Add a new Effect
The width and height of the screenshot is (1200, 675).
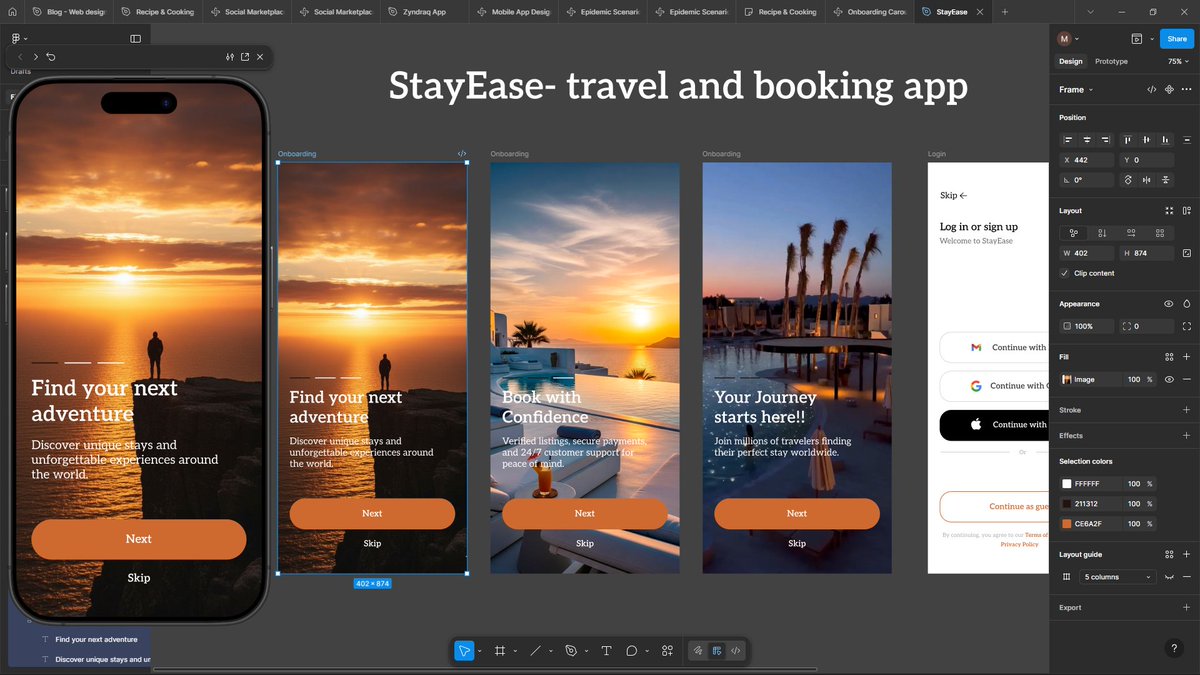pos(1186,436)
